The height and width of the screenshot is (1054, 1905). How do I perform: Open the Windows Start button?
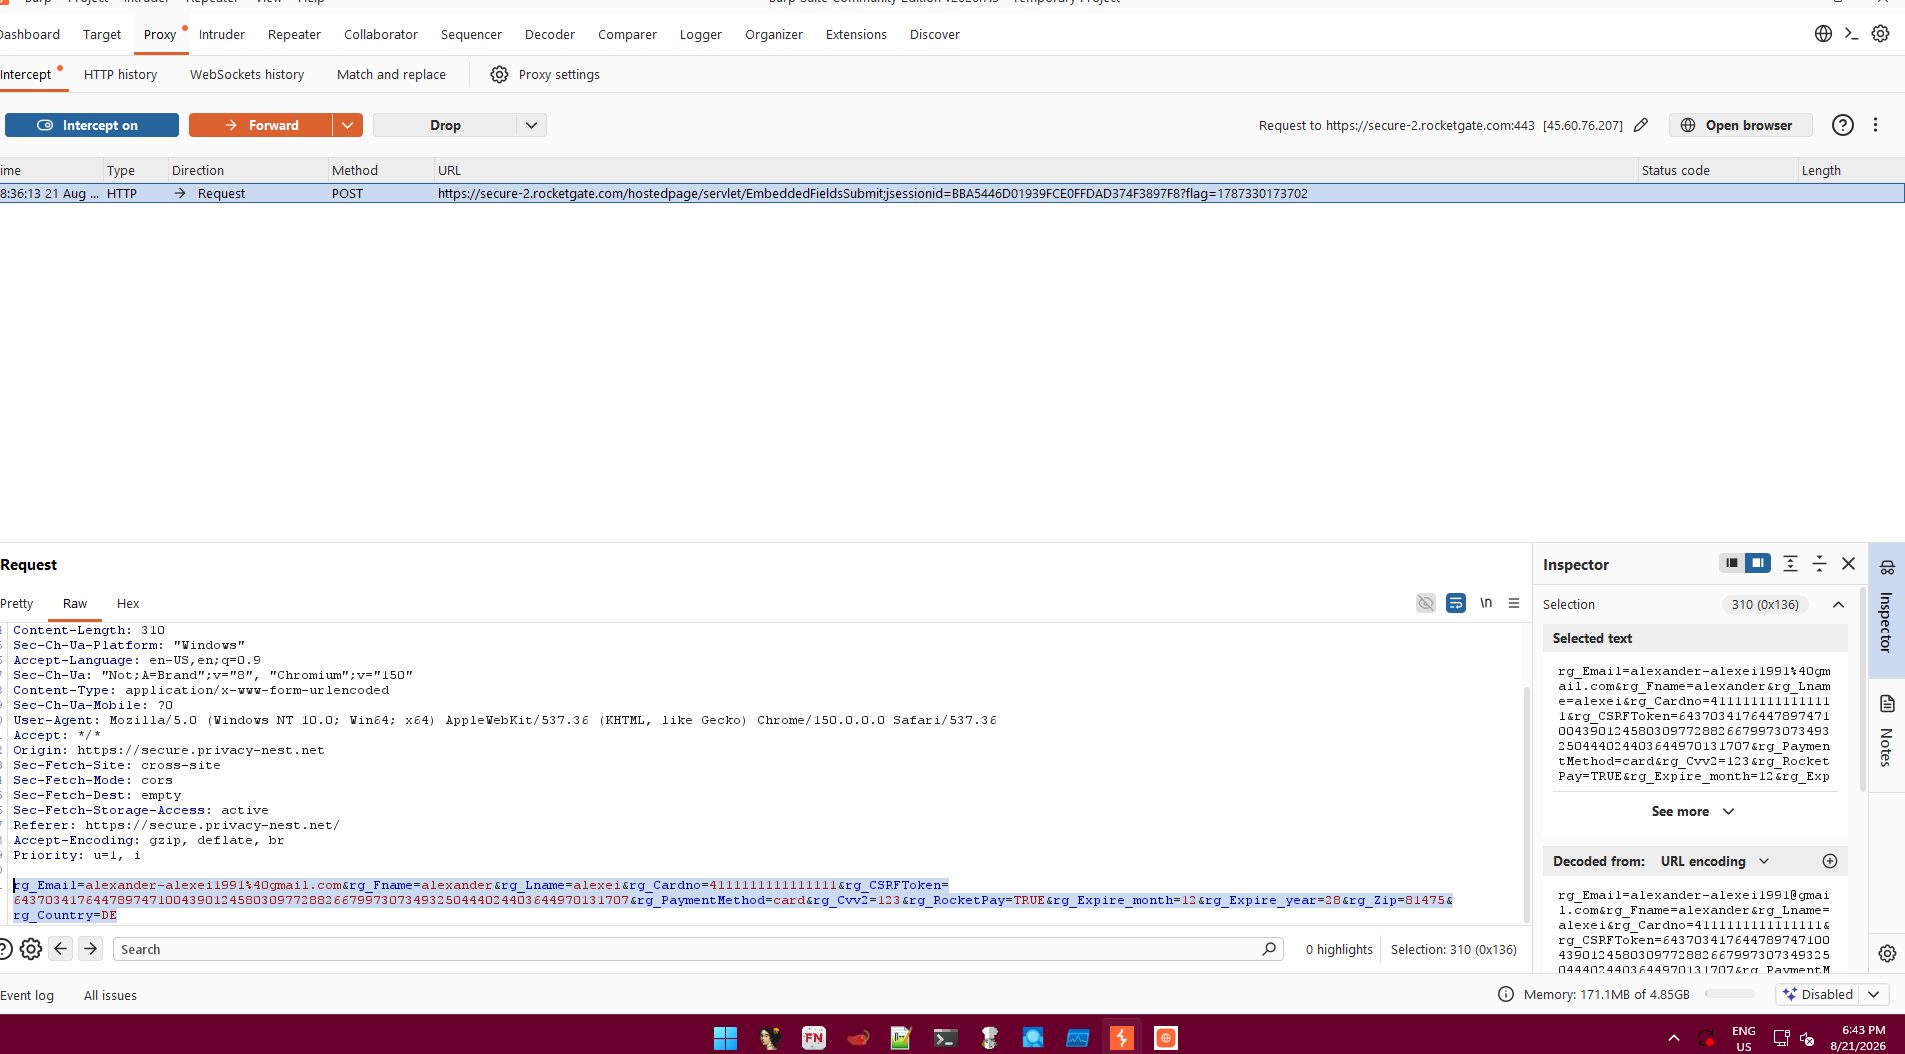tap(725, 1038)
